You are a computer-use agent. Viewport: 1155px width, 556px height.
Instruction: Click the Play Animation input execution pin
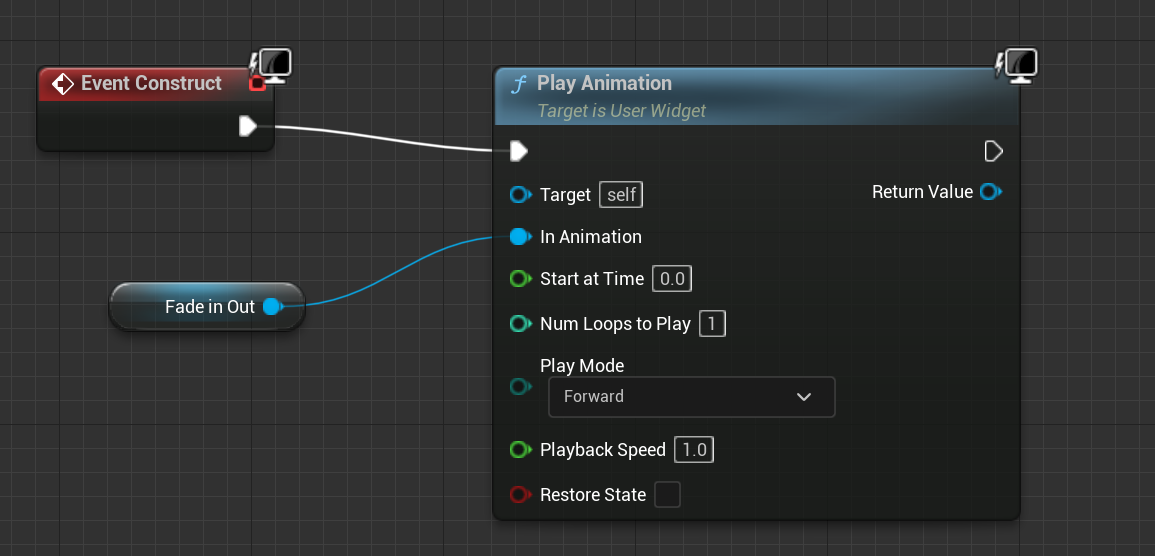[519, 152]
